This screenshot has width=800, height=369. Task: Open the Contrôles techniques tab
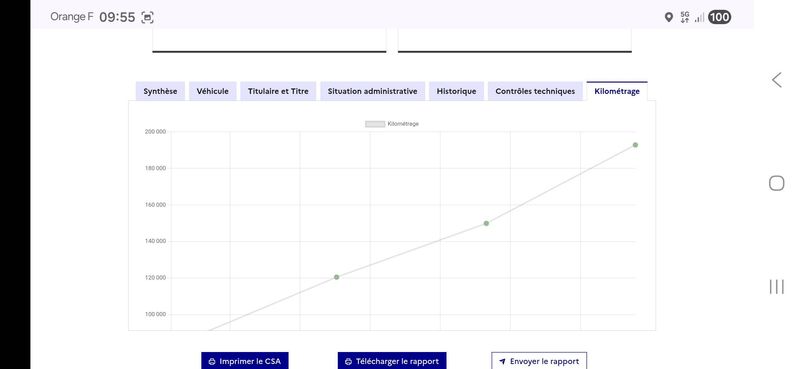535,91
